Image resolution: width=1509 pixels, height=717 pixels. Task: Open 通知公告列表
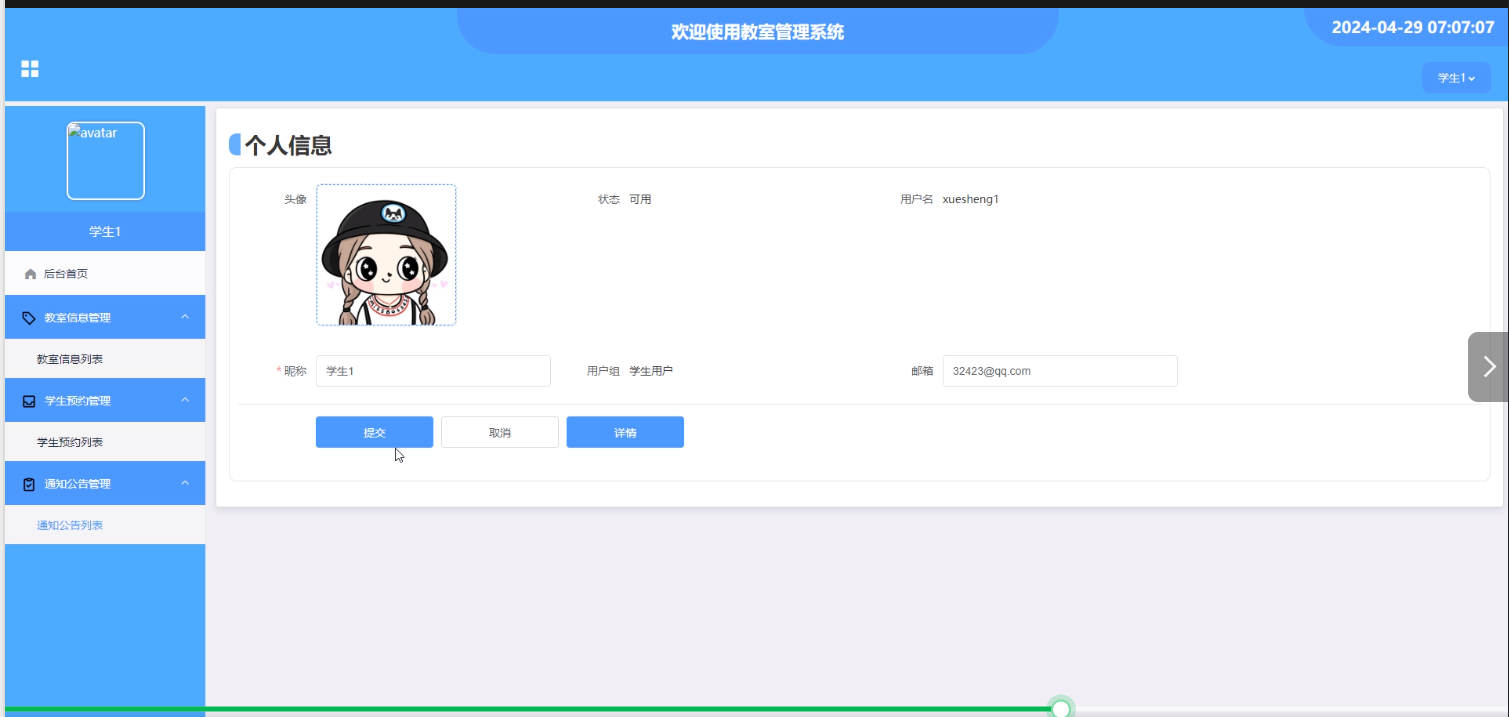(x=105, y=525)
